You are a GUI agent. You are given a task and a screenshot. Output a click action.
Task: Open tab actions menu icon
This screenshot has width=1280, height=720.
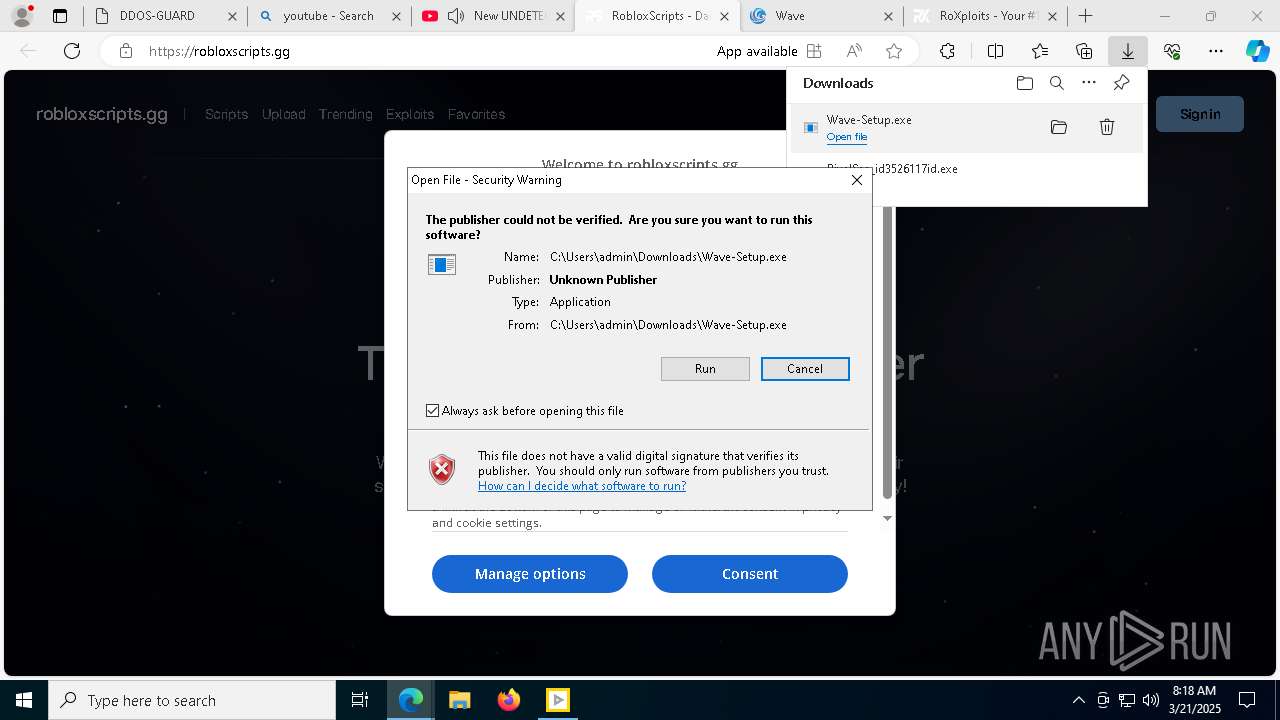[60, 16]
